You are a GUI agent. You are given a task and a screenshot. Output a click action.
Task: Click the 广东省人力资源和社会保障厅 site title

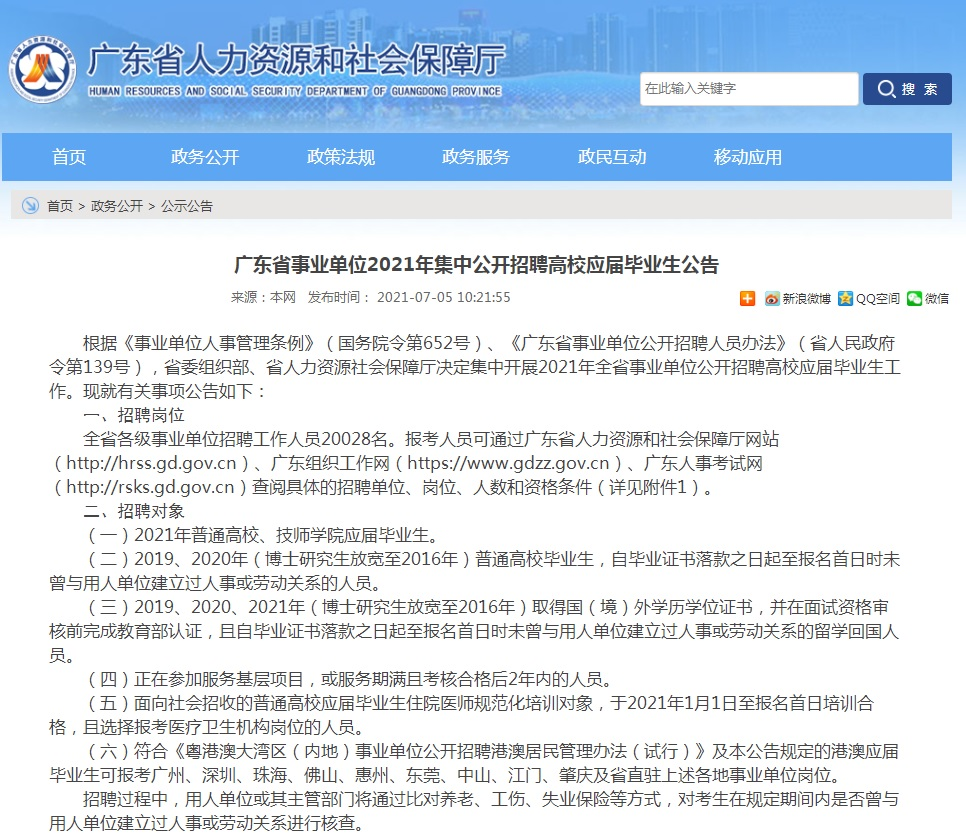(x=296, y=62)
